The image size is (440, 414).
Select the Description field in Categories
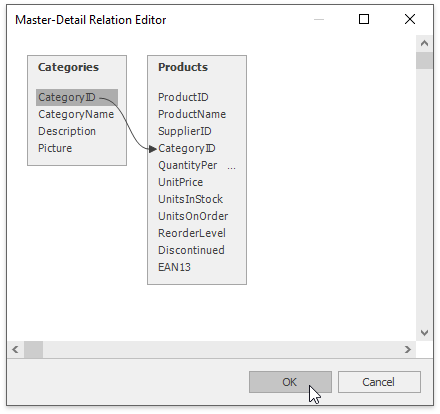pyautogui.click(x=67, y=131)
